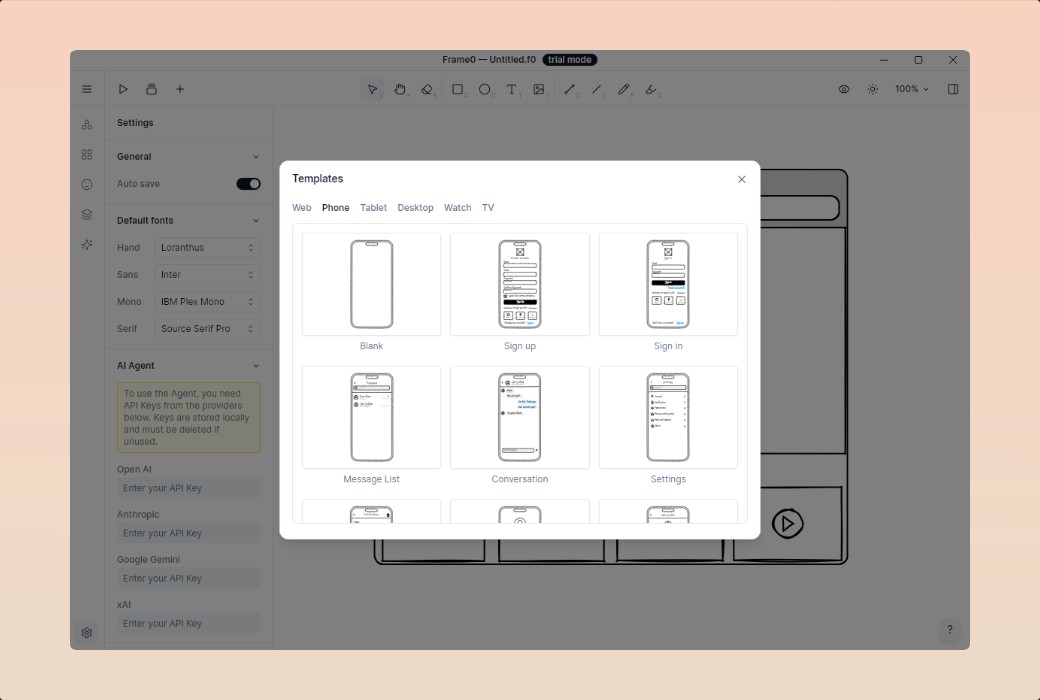Select the Eraser tool
The width and height of the screenshot is (1040, 700).
[427, 89]
